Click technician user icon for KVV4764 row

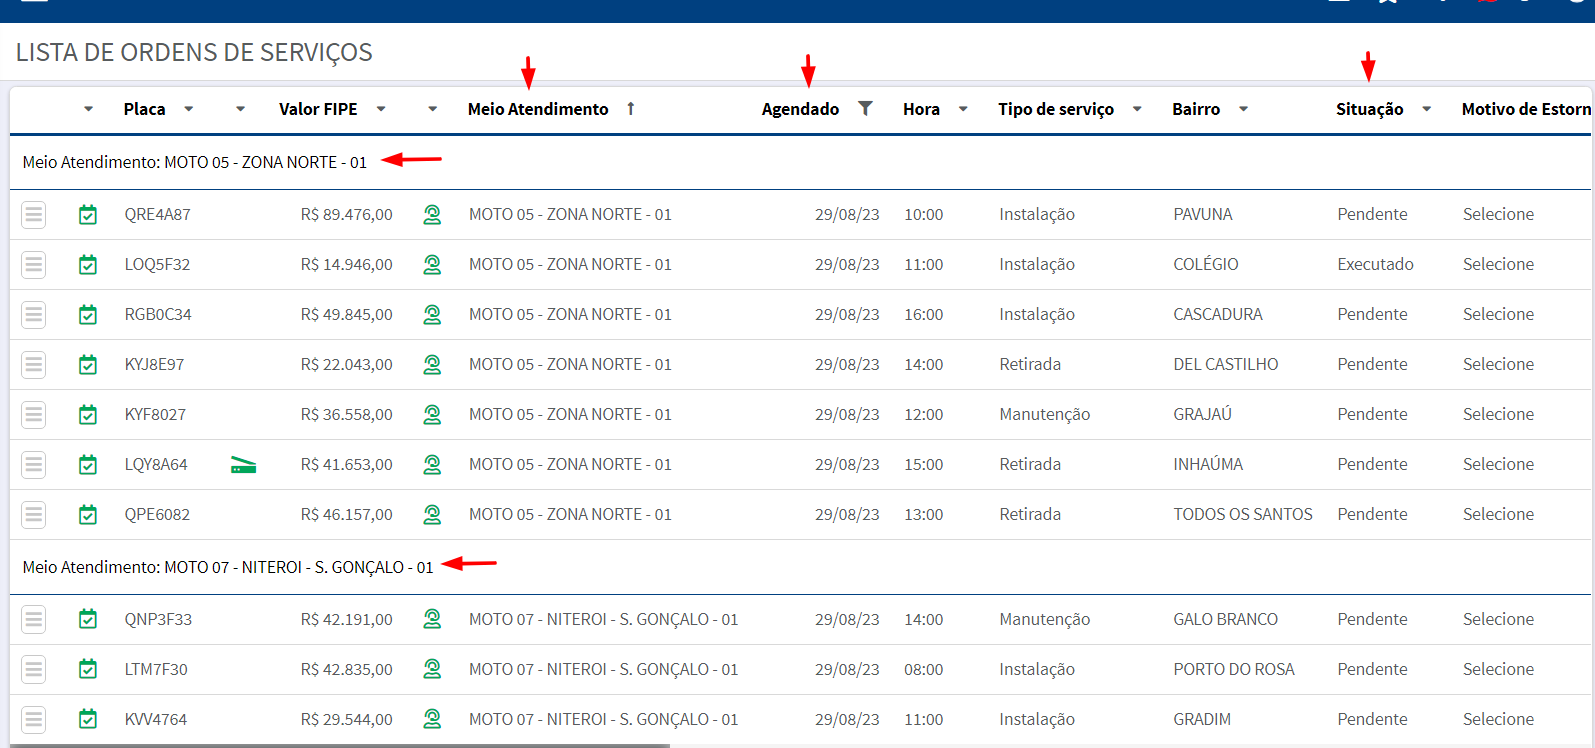point(432,719)
